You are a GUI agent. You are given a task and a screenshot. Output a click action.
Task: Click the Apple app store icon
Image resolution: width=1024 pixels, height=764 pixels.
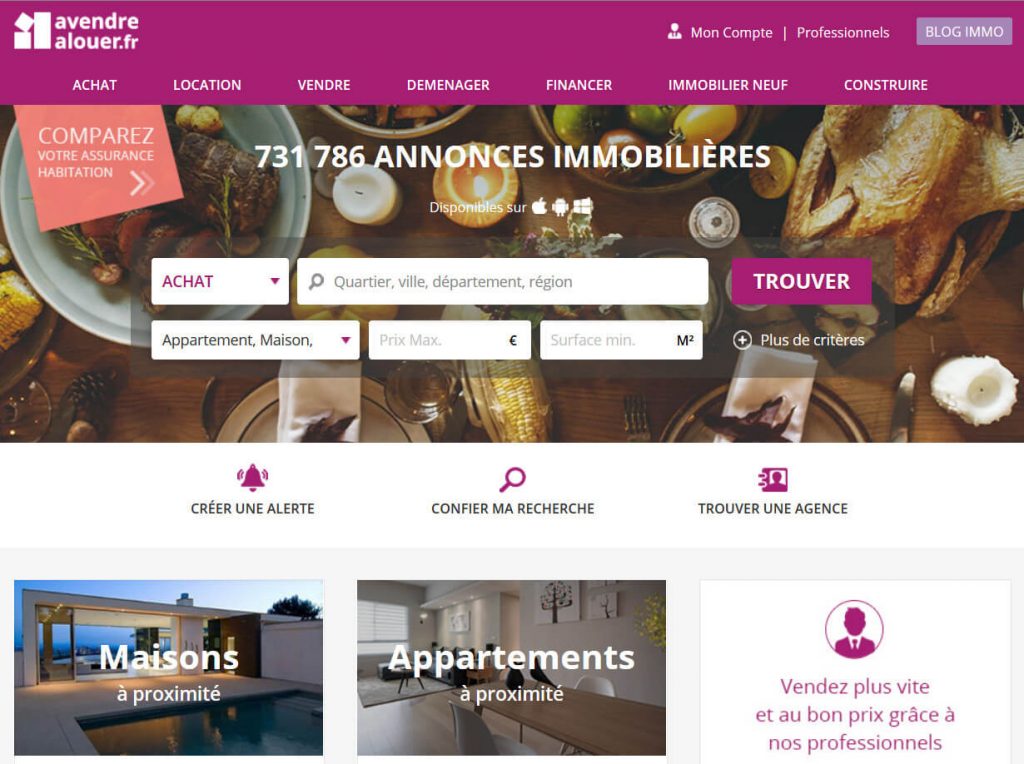tap(539, 206)
